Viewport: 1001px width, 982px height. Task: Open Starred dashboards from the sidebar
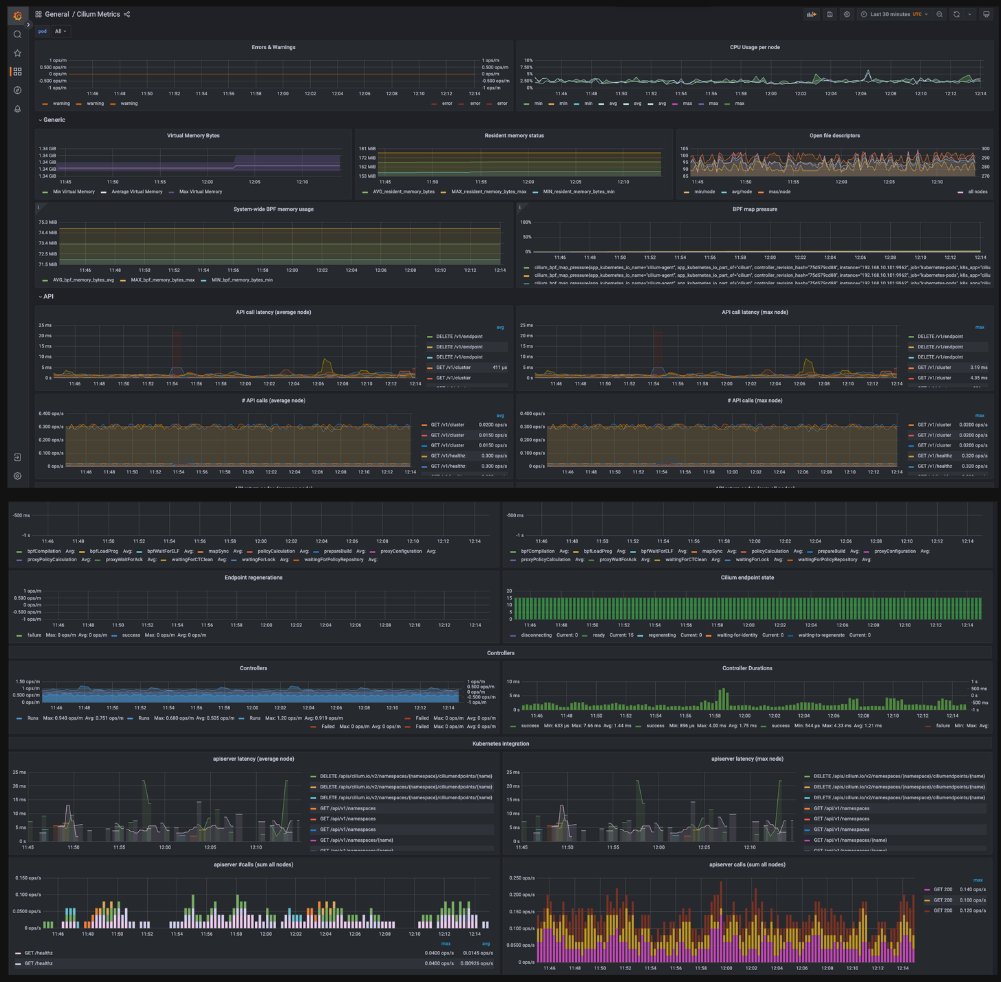pyautogui.click(x=17, y=53)
